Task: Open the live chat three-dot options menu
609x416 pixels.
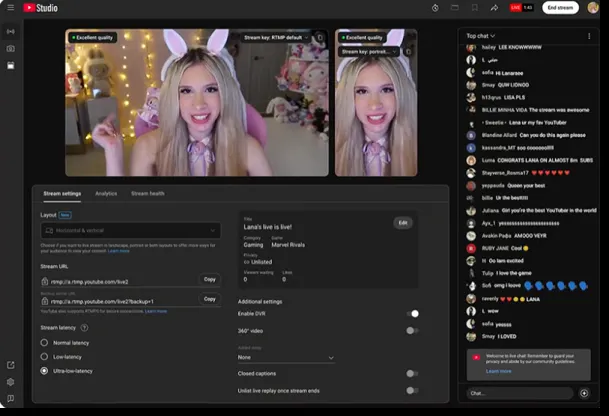Action: (x=589, y=36)
